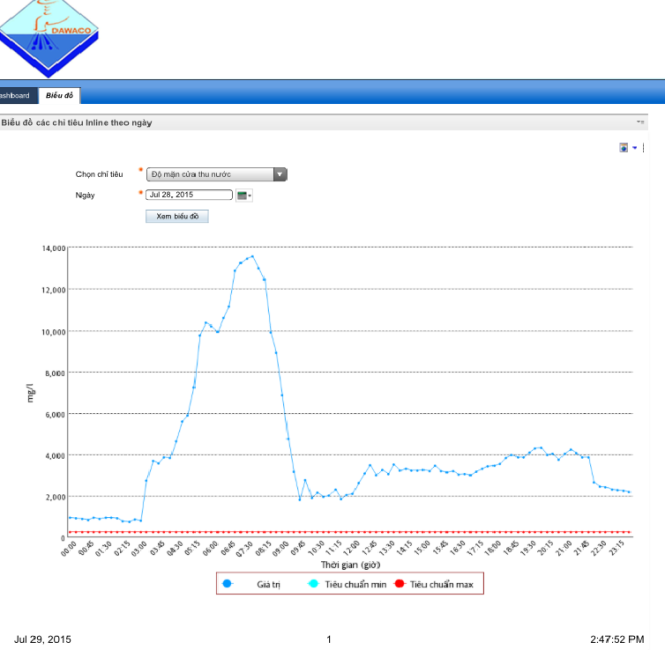Expand the Chọn chỉ tiêu dropdown arrow
This screenshot has height=650, width=665.
[x=280, y=174]
